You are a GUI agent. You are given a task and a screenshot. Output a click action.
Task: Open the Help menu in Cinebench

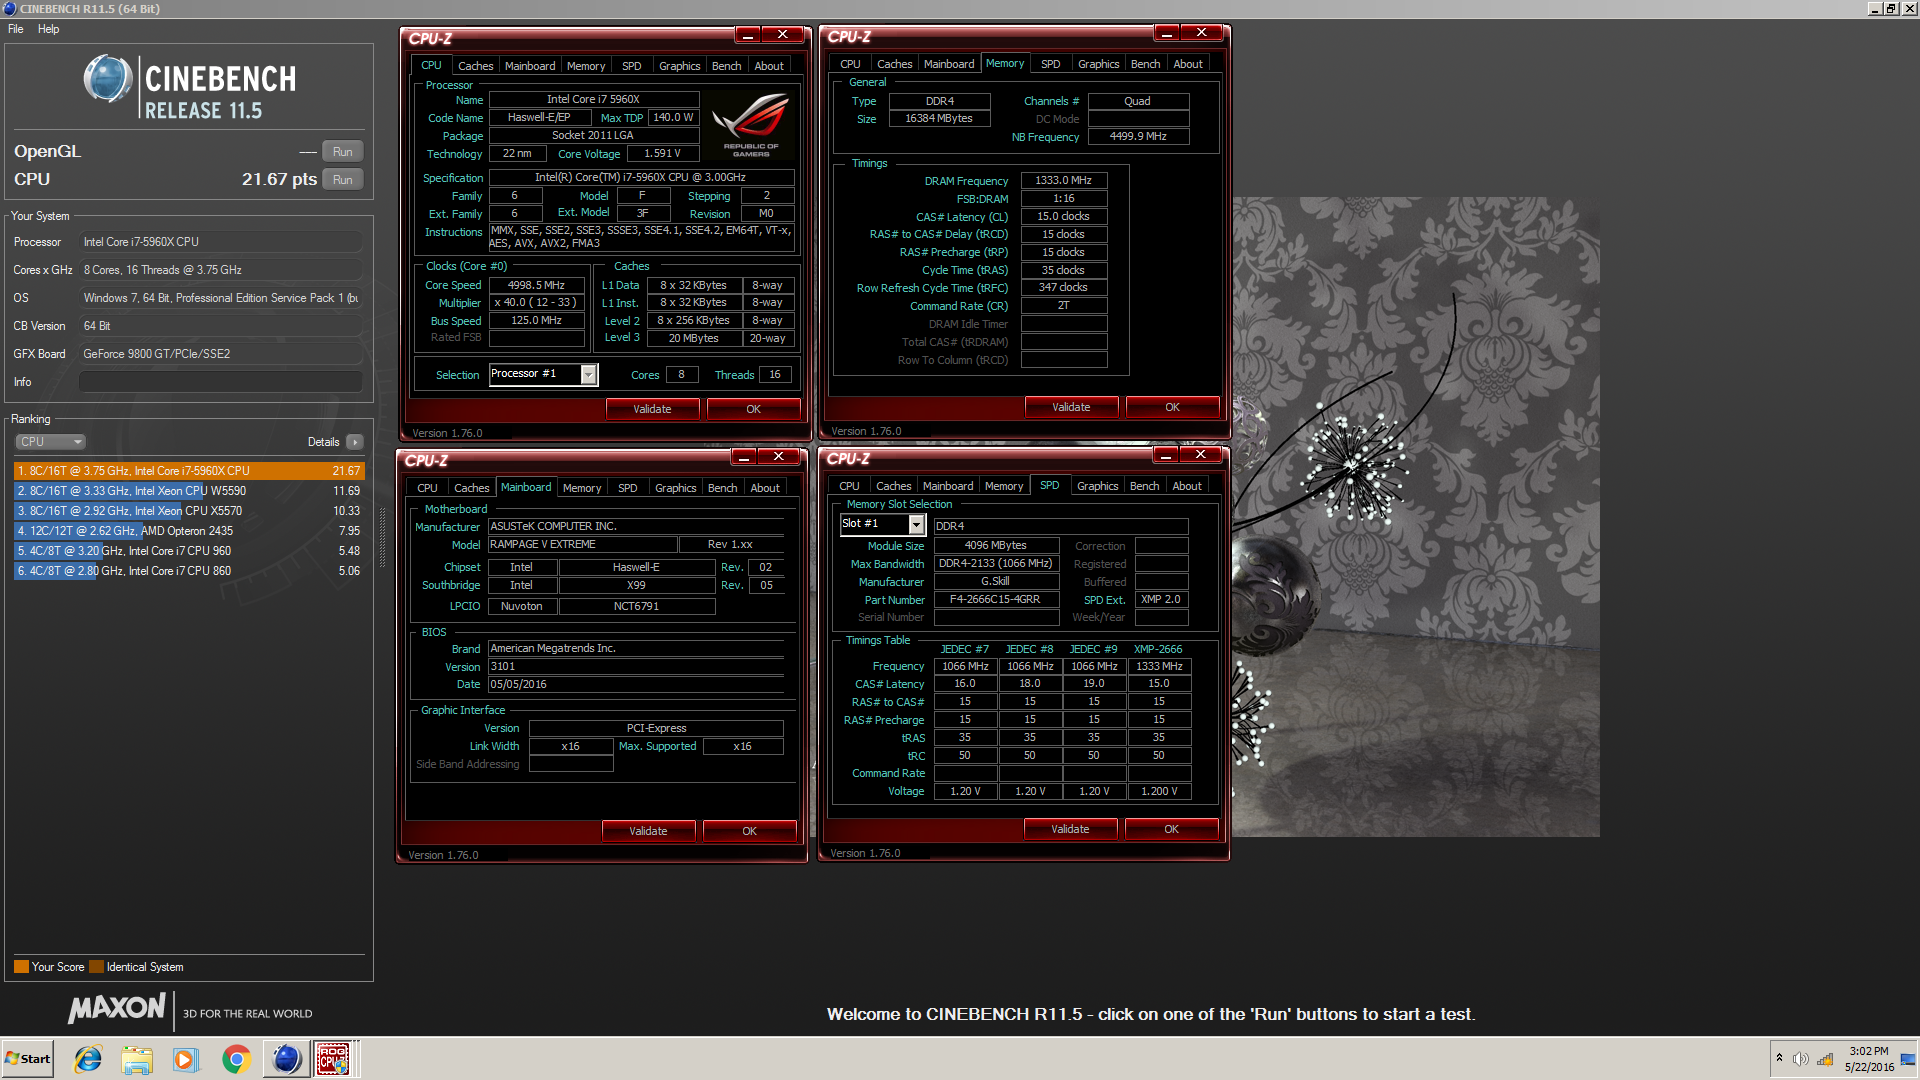coord(48,29)
